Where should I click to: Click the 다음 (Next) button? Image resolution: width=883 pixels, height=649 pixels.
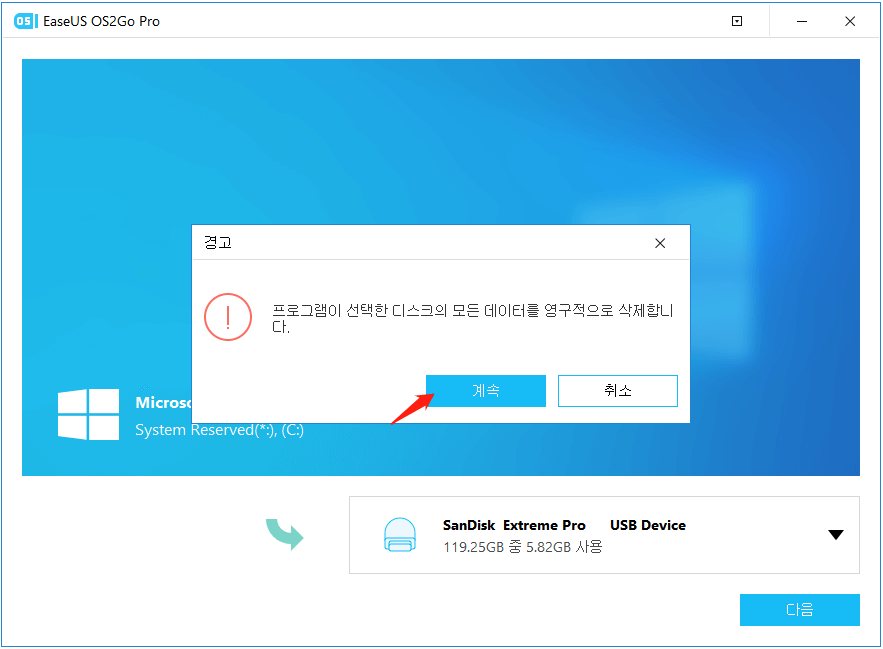[799, 610]
